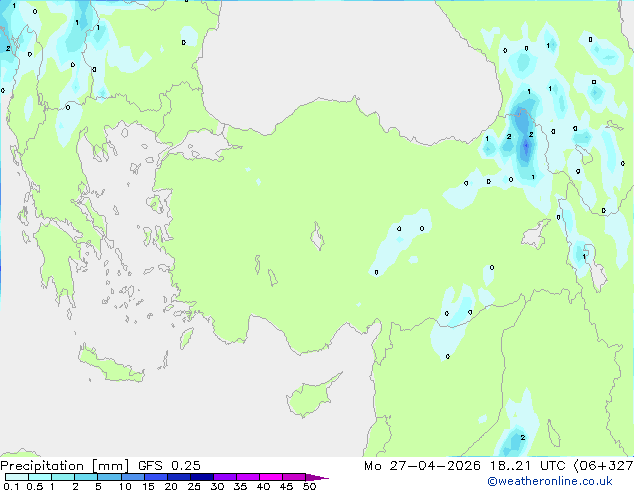The width and height of the screenshot is (634, 490).
Task: Click the legend label '25'
Action: point(194,486)
